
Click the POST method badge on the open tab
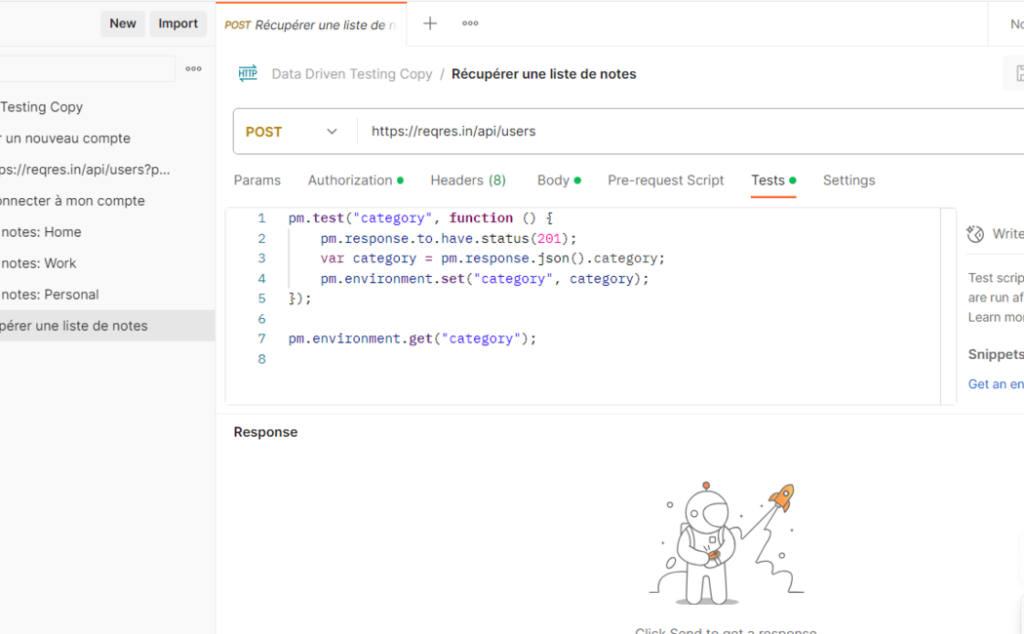[x=239, y=23]
